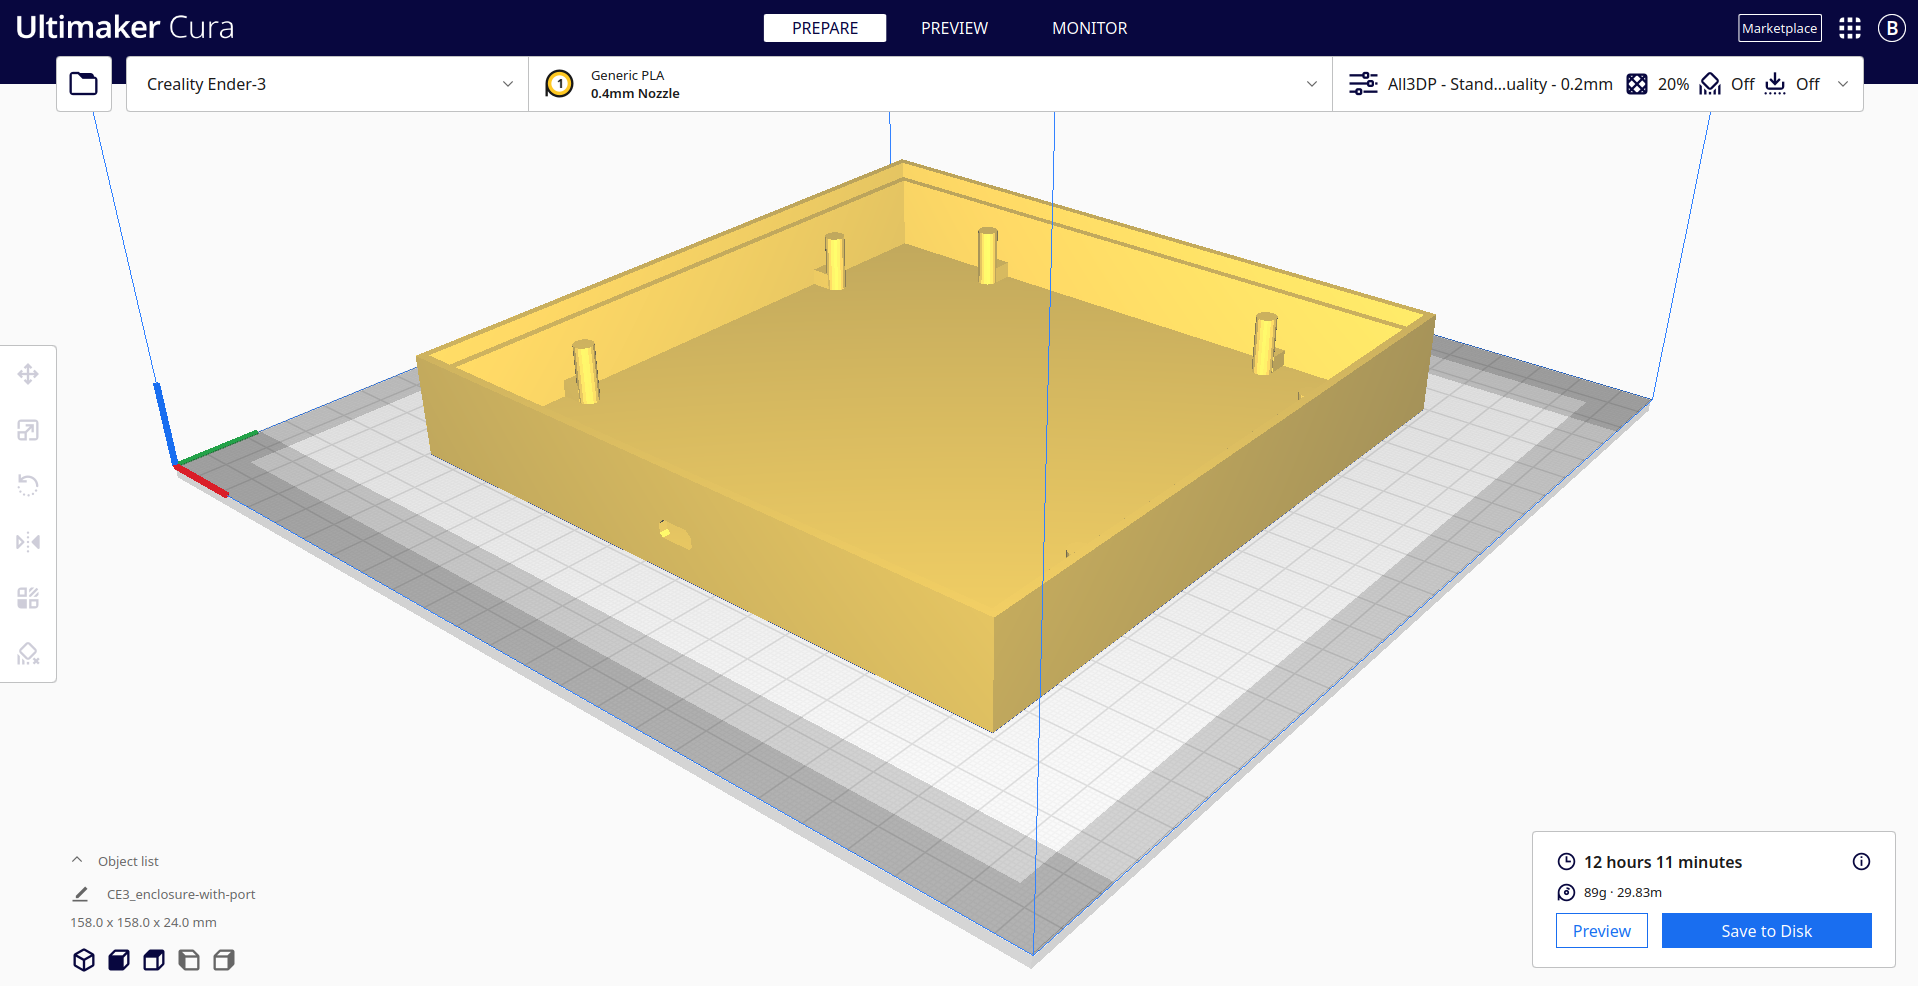Expand Generic PLA material dropdown chevron
This screenshot has height=986, width=1918.
click(1312, 84)
